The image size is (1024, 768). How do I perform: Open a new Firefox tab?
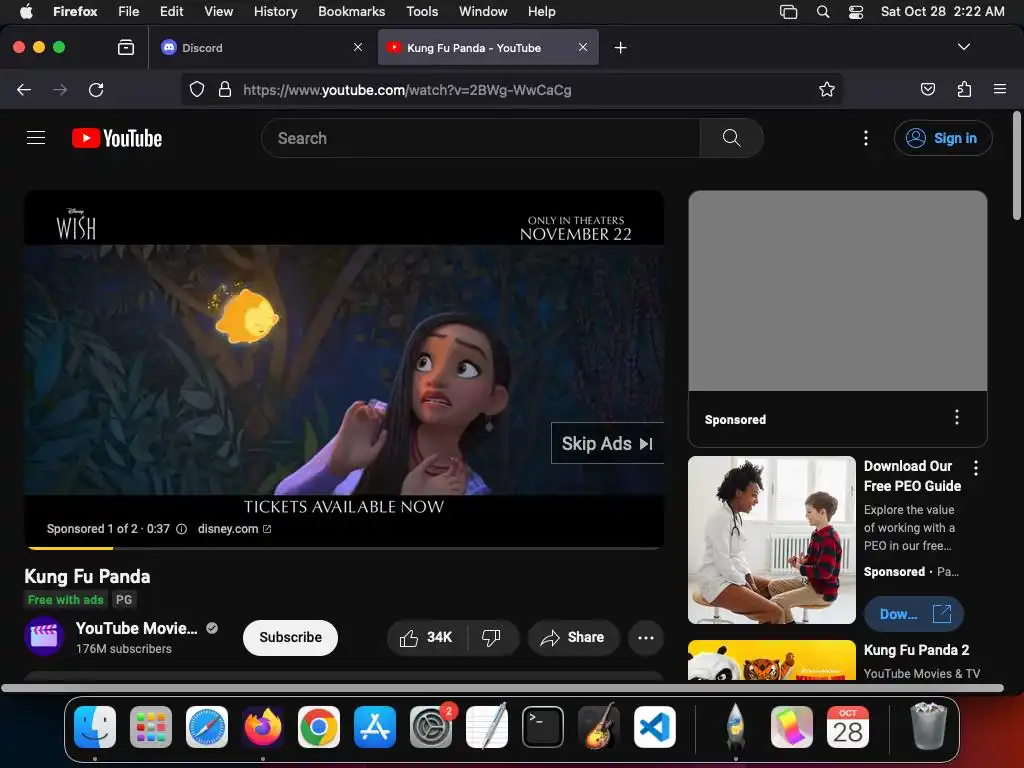pos(620,48)
